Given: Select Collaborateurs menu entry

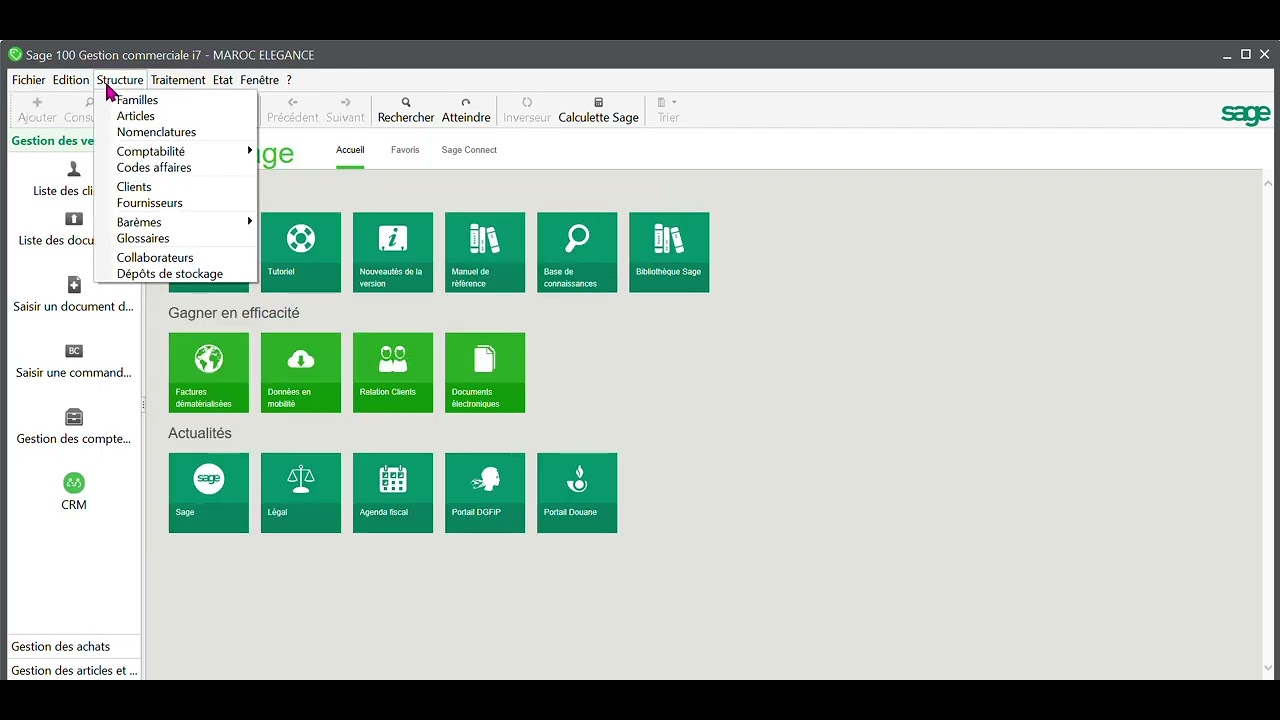Looking at the screenshot, I should pos(176,258).
